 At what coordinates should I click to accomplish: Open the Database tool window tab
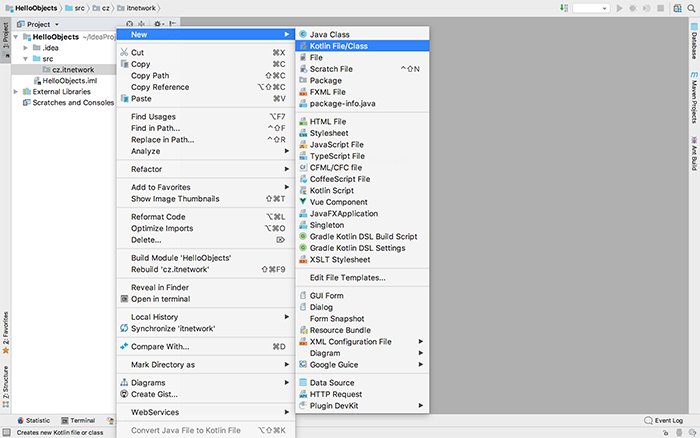click(x=693, y=44)
